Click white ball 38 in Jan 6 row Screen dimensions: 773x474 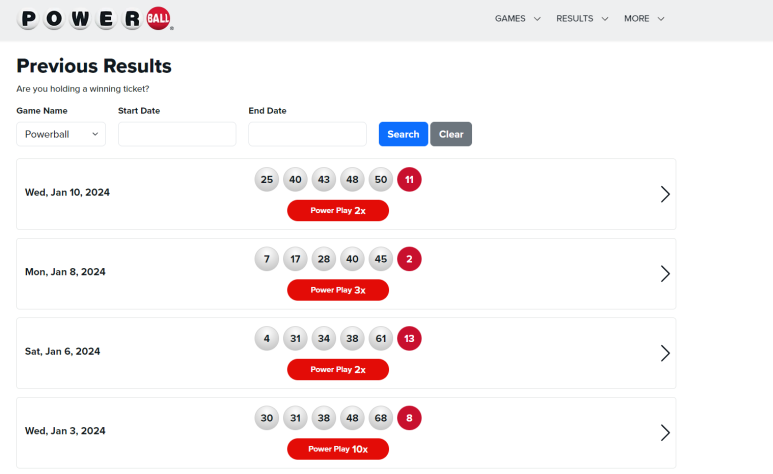click(352, 338)
